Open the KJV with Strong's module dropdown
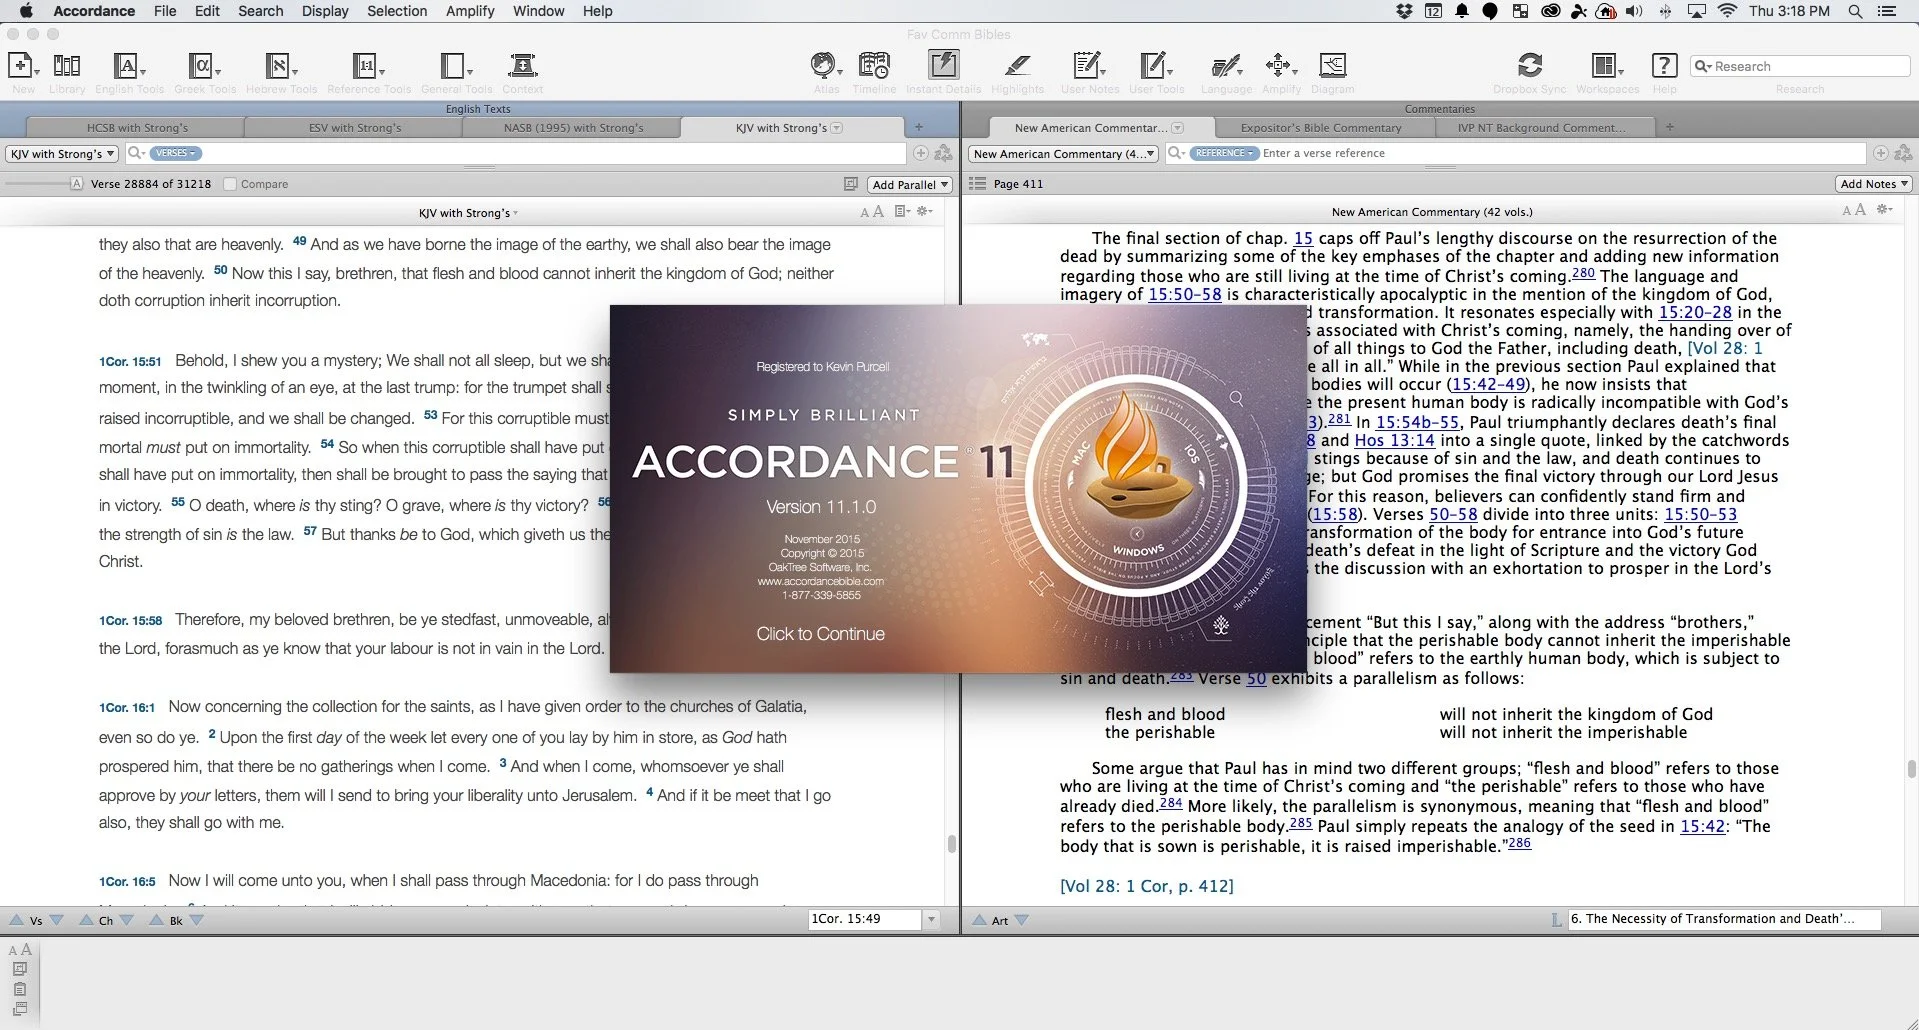The width and height of the screenshot is (1919, 1030). click(62, 154)
